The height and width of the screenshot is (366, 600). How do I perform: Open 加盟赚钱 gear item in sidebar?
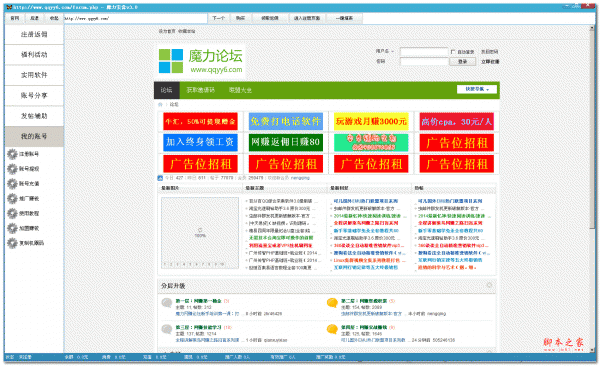tap(23, 228)
